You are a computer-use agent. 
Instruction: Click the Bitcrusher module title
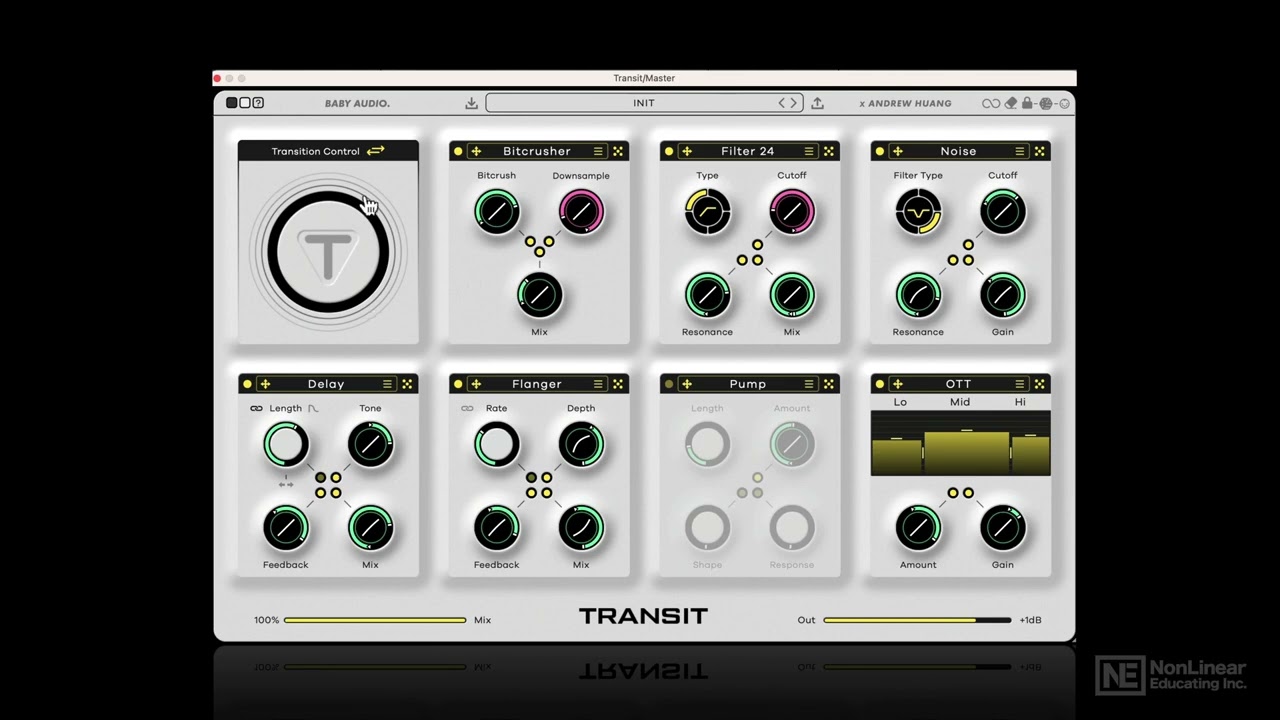coord(537,151)
